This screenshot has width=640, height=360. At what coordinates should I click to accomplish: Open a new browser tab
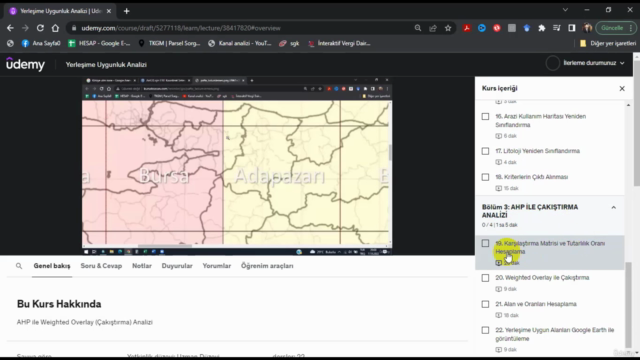(x=127, y=11)
